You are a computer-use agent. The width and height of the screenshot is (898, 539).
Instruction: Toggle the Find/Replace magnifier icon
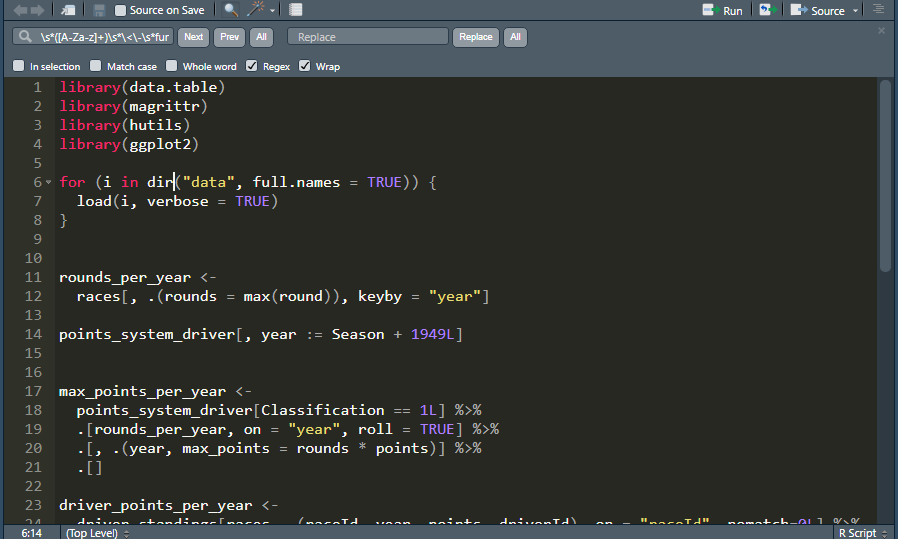point(231,10)
